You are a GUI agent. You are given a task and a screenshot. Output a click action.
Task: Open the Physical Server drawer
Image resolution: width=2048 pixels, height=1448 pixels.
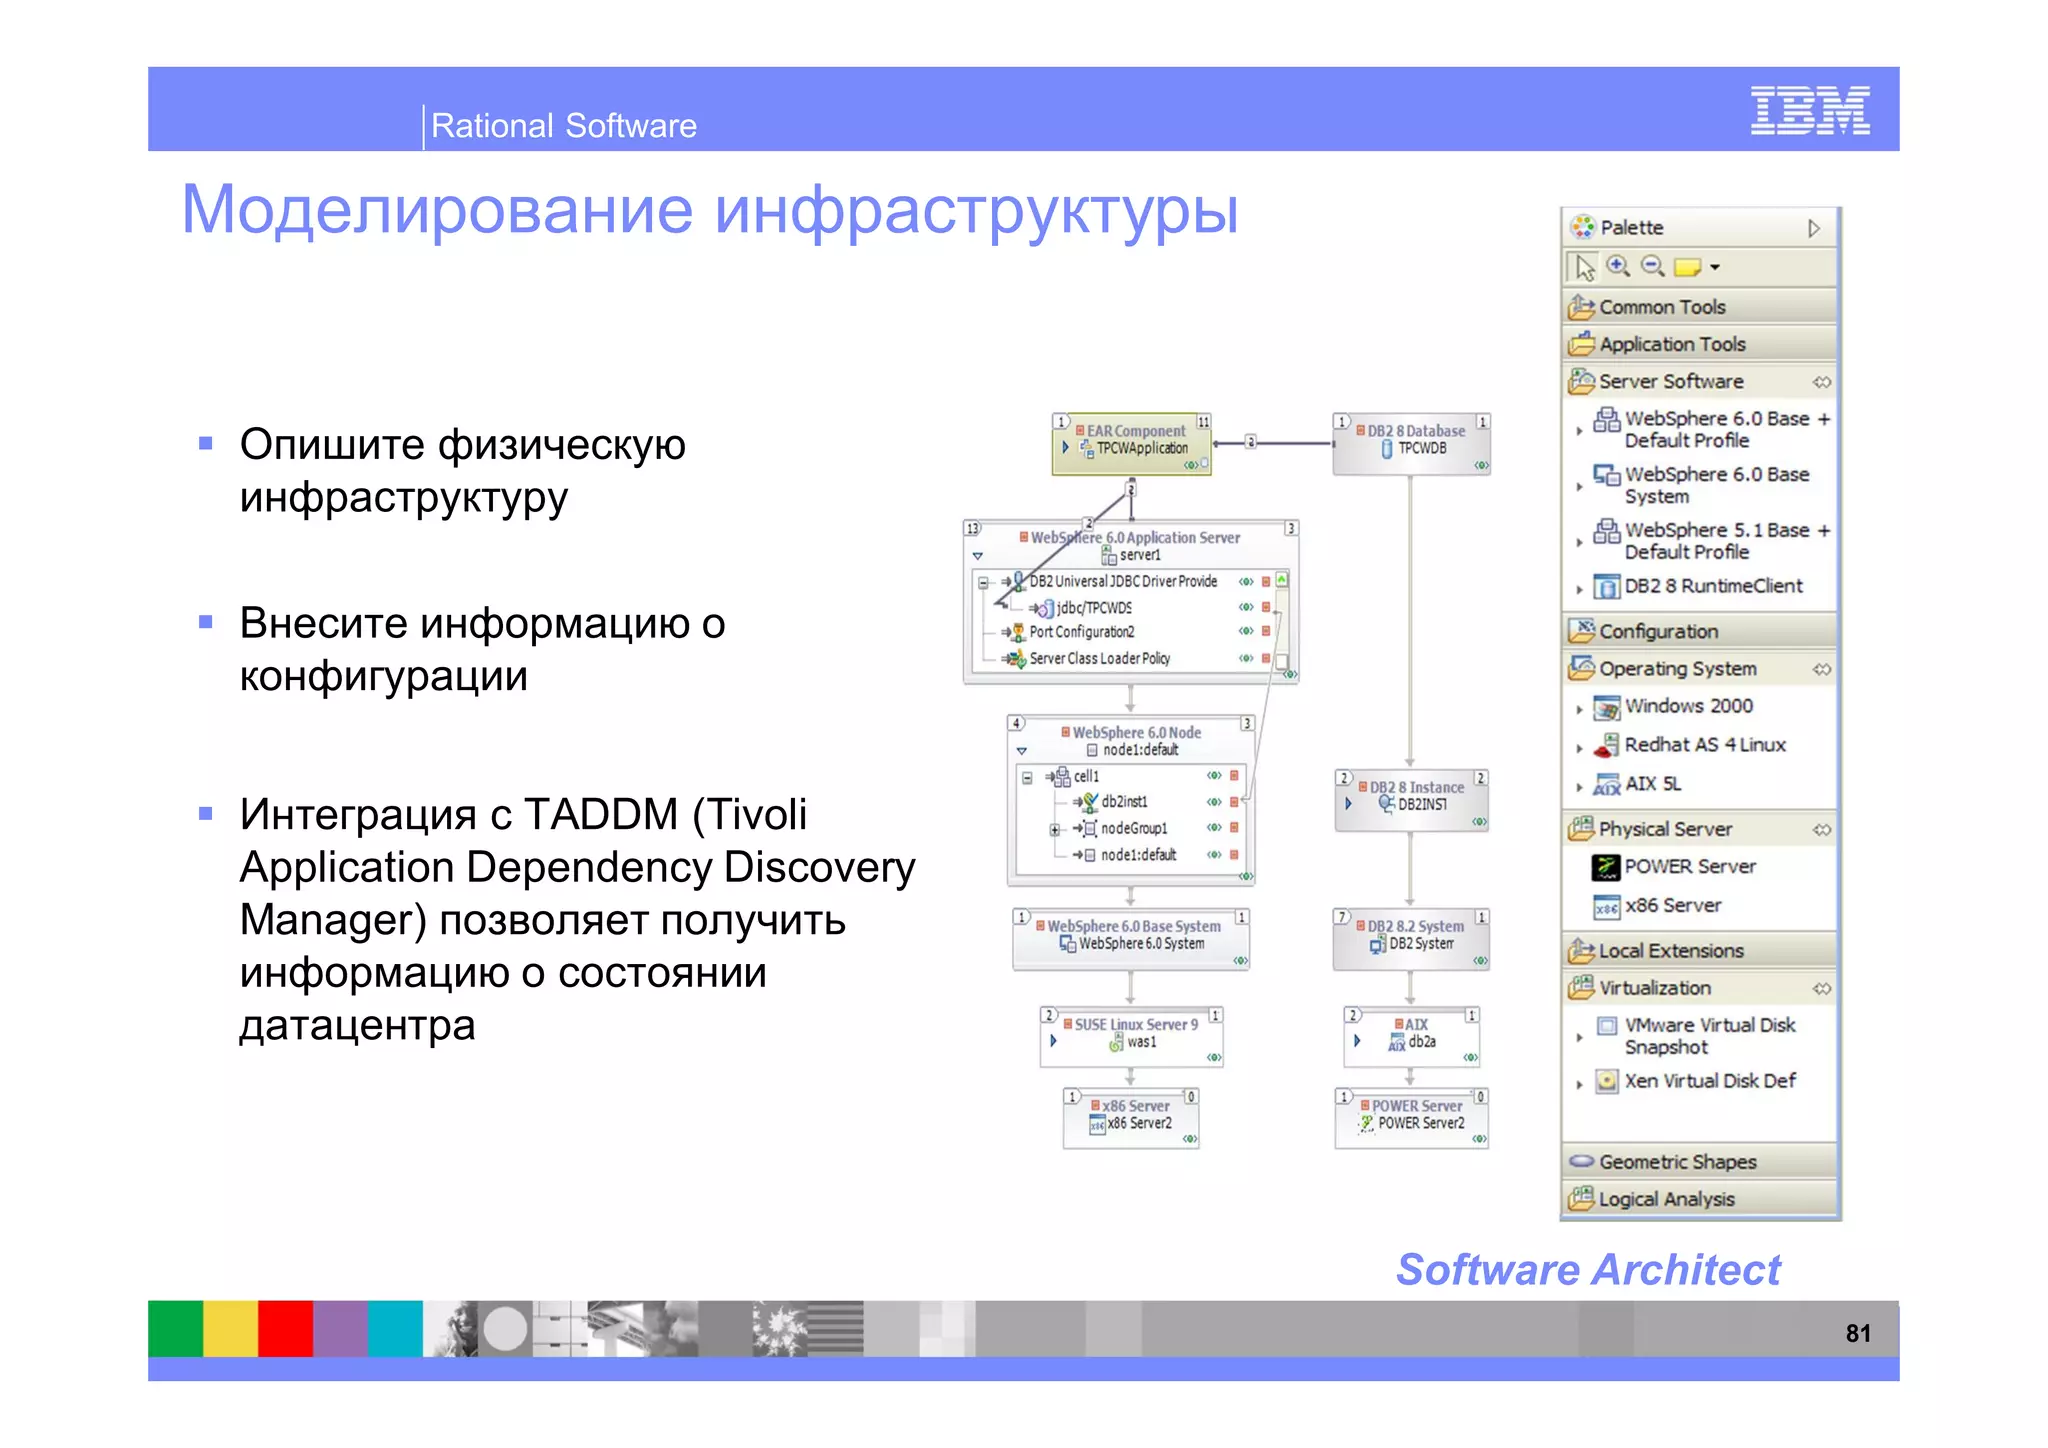tap(1700, 829)
